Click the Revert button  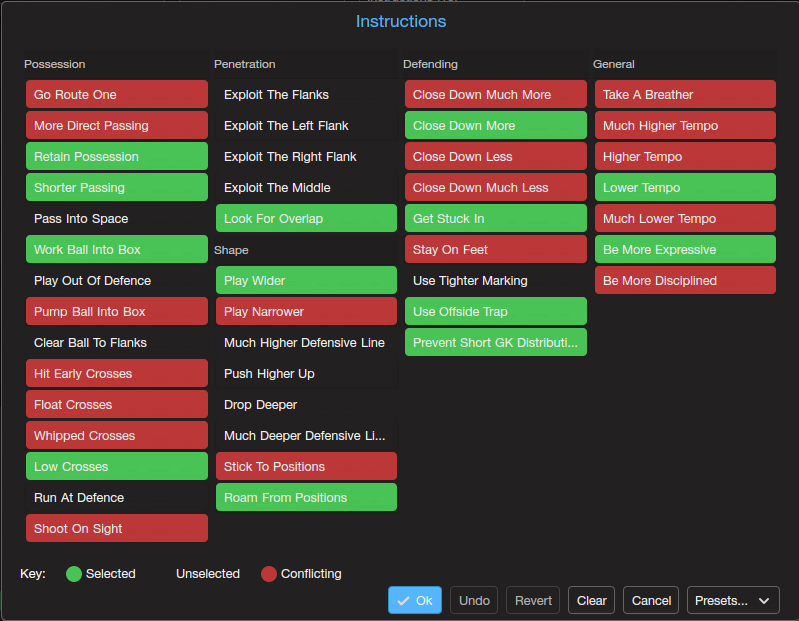click(533, 601)
